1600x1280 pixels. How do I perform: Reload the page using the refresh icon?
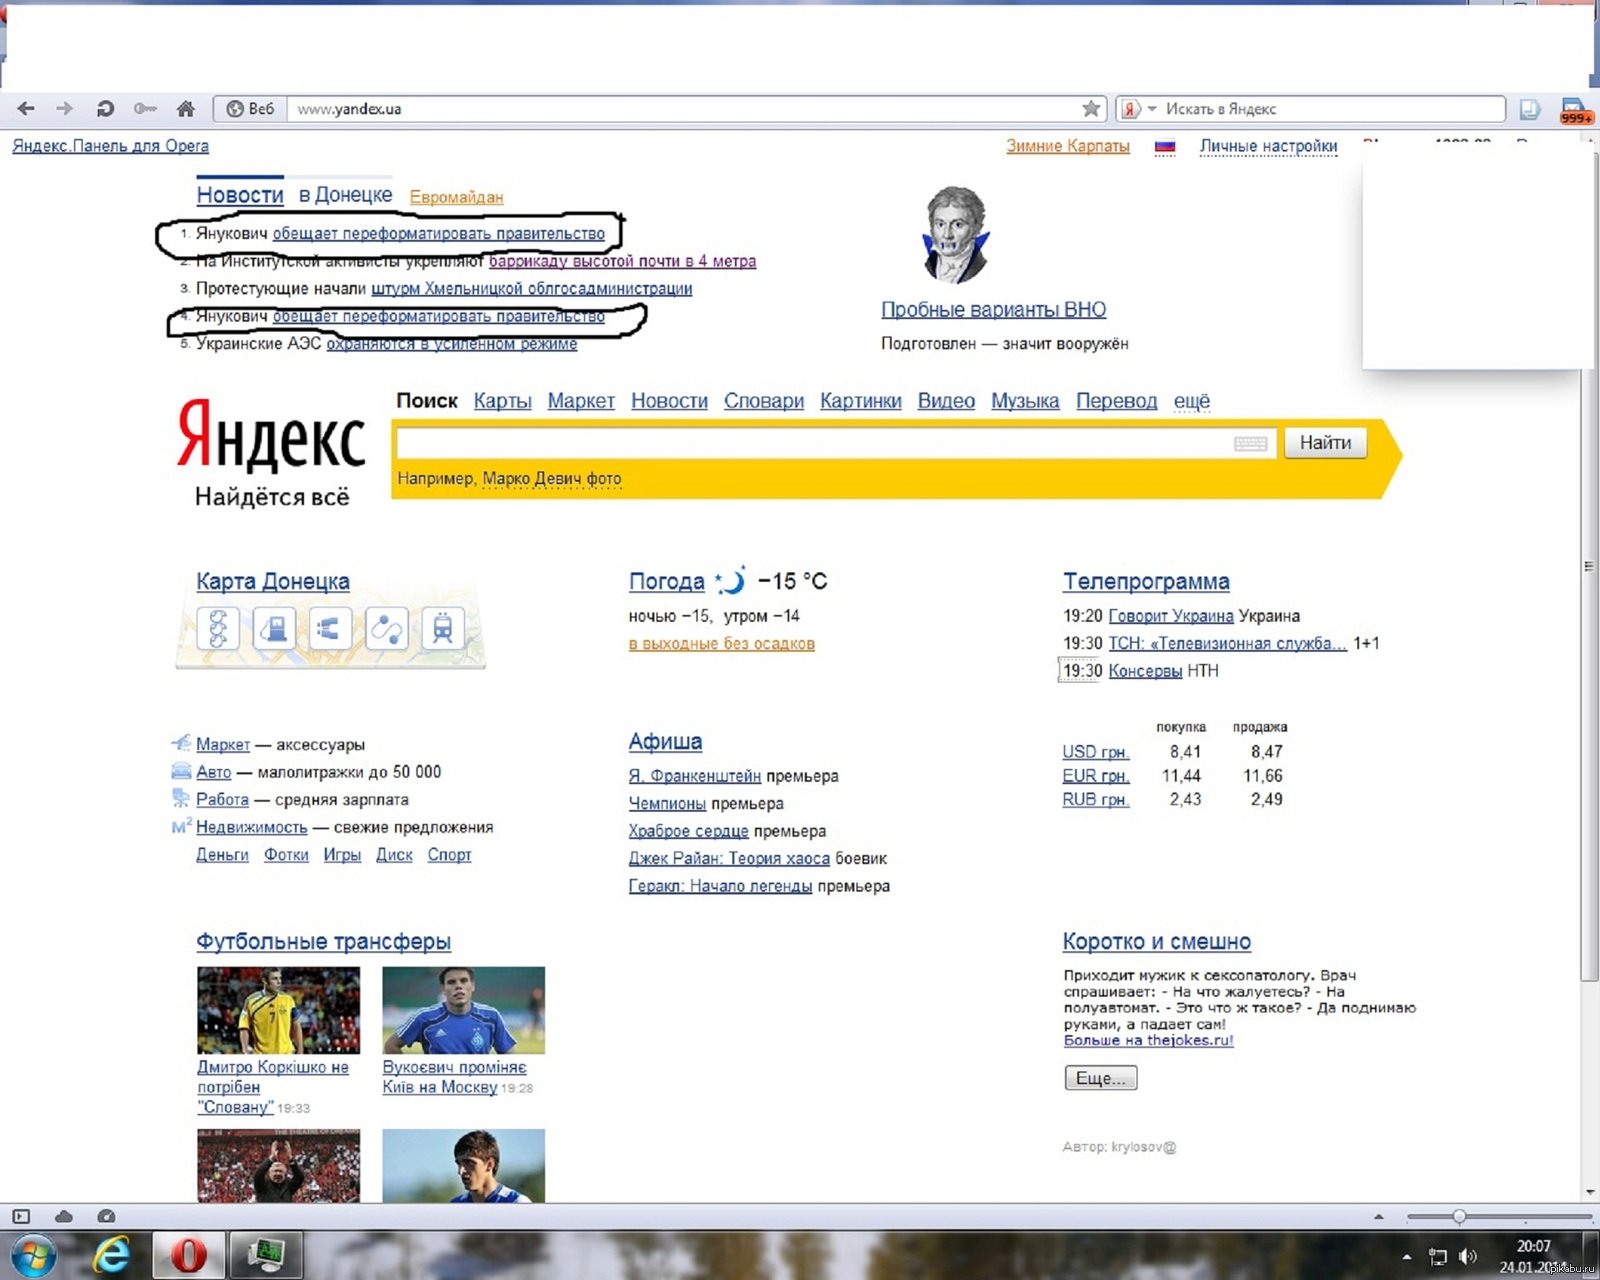point(104,109)
